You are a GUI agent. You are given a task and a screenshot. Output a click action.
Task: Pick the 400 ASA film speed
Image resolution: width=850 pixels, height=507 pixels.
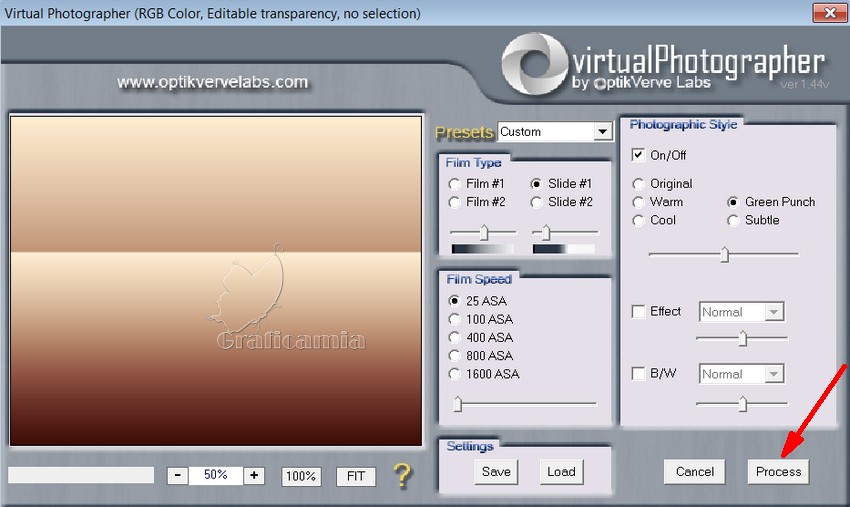click(454, 337)
